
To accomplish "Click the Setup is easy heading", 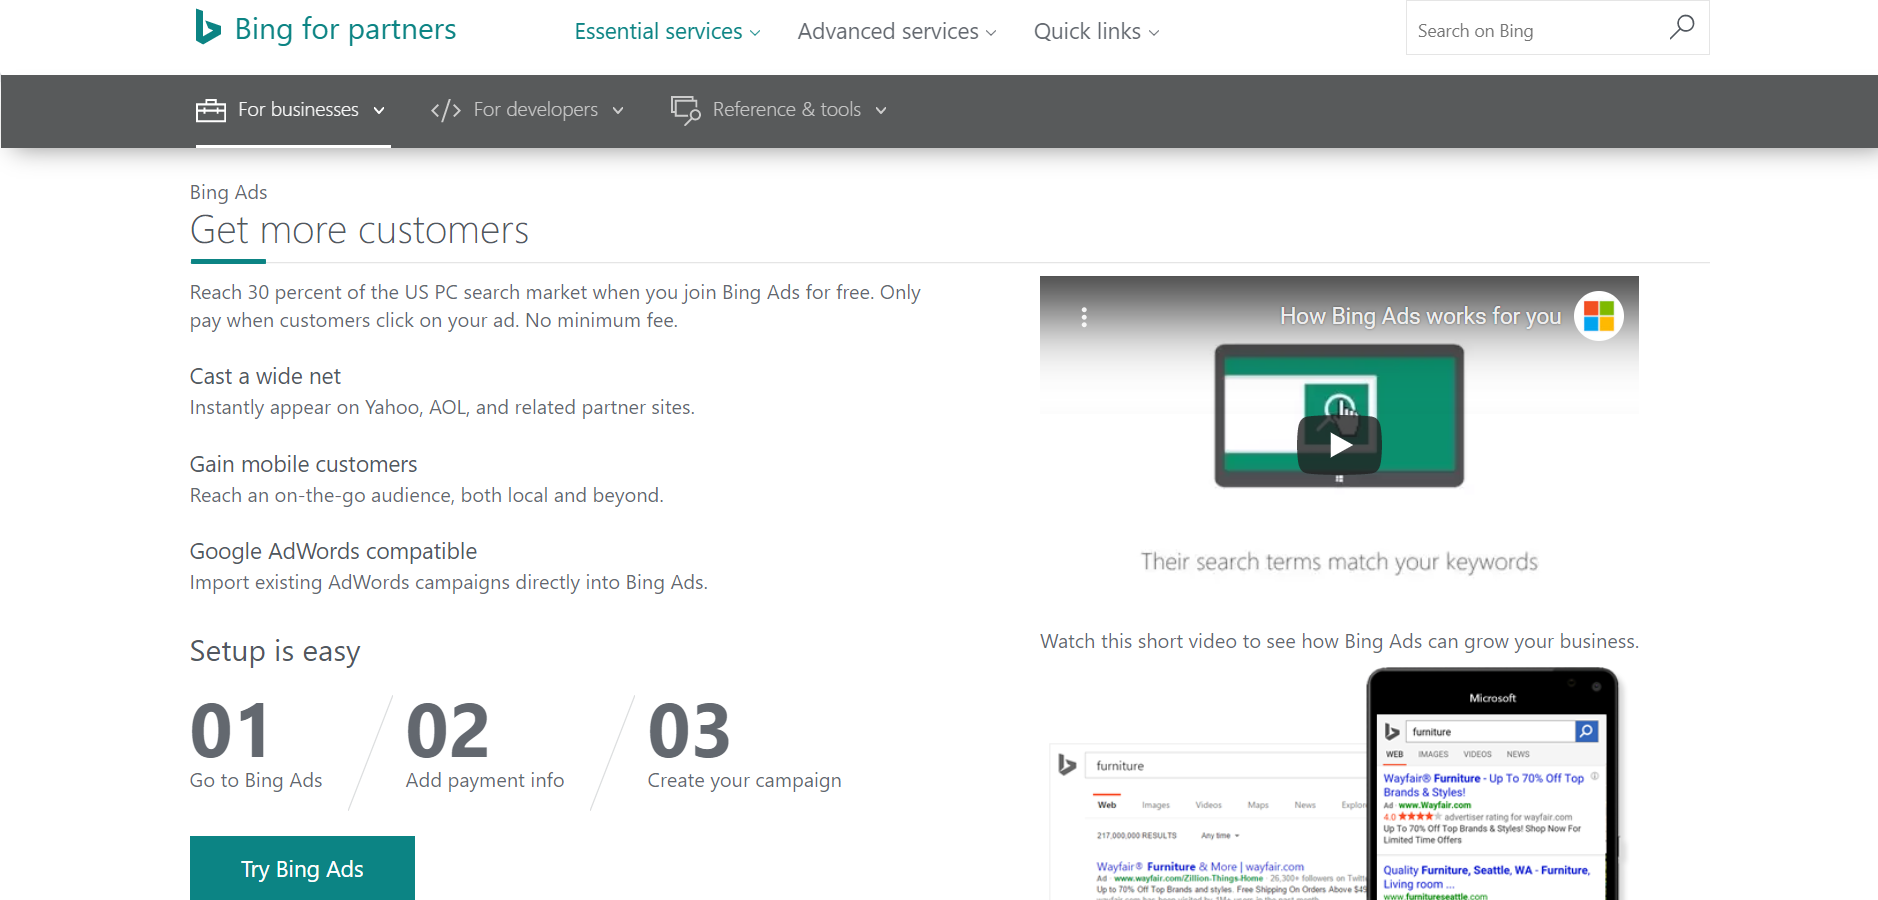I will point(275,651).
